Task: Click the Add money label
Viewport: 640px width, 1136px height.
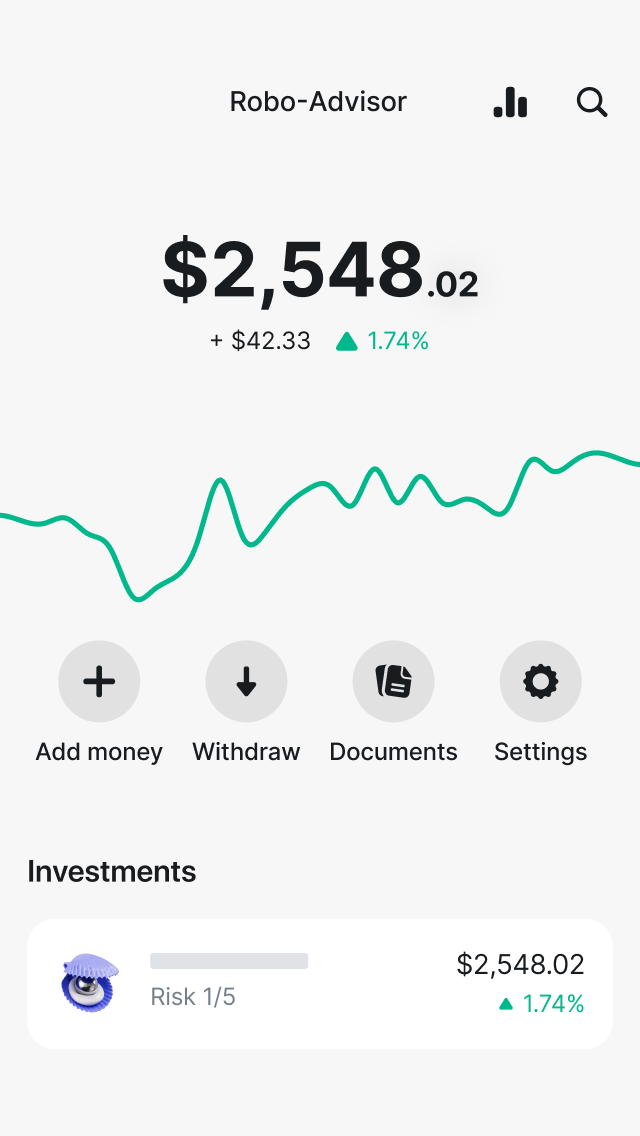Action: pyautogui.click(x=98, y=751)
